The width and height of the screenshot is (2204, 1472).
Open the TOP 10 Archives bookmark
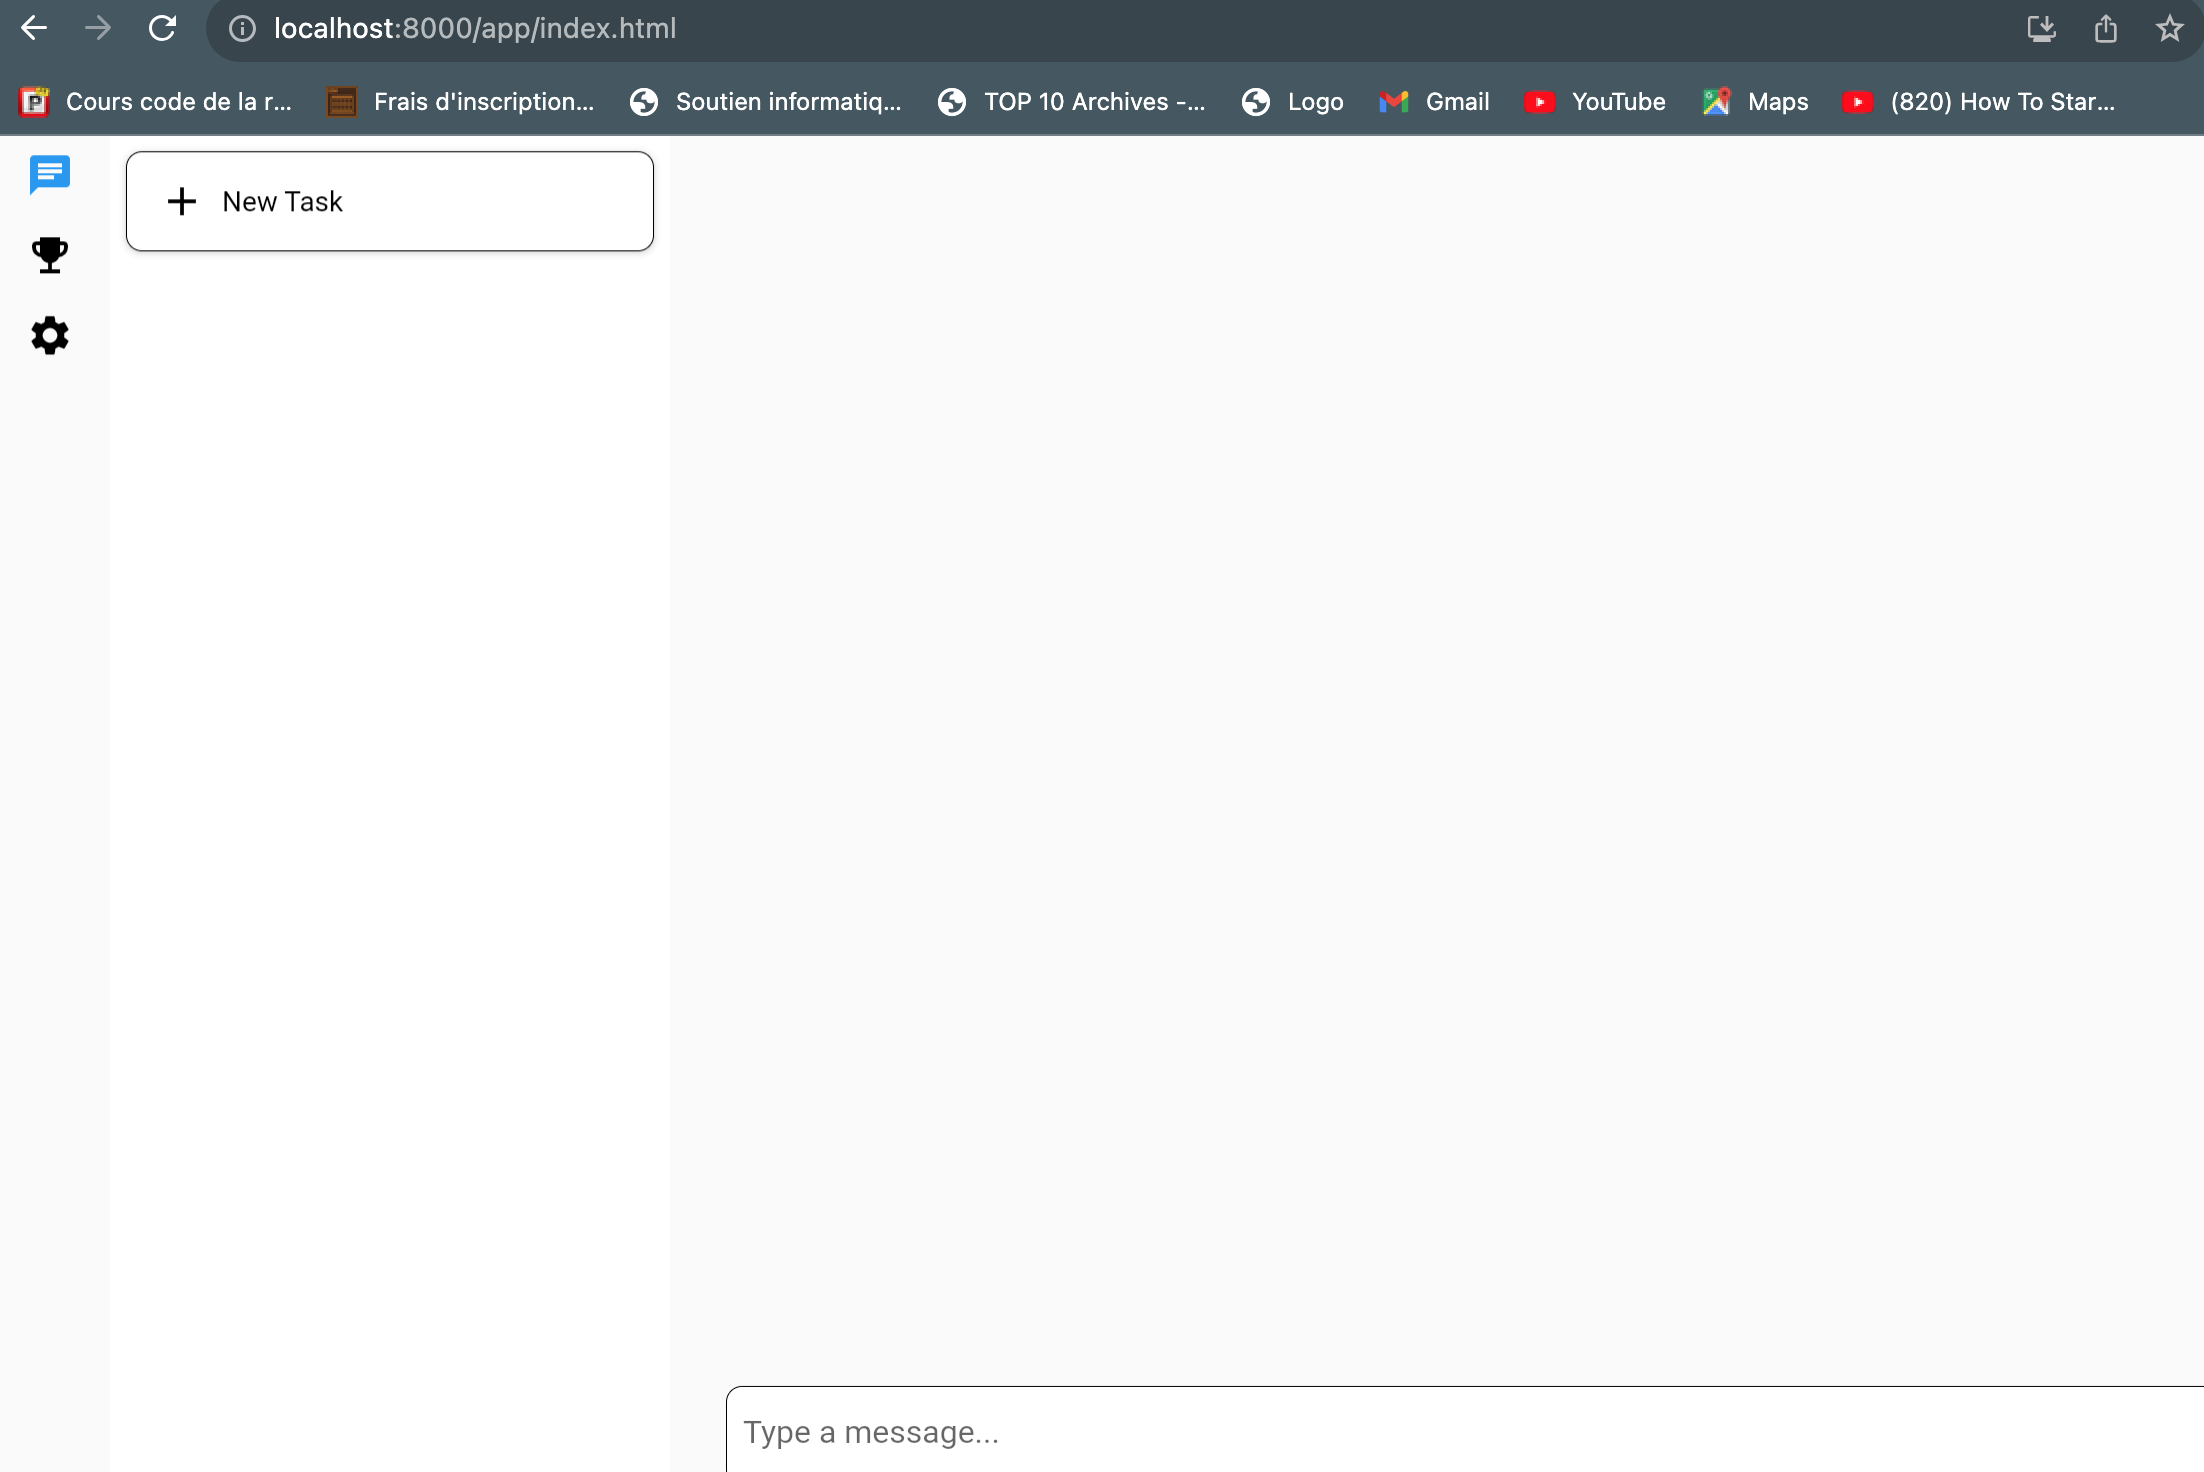[x=1072, y=102]
